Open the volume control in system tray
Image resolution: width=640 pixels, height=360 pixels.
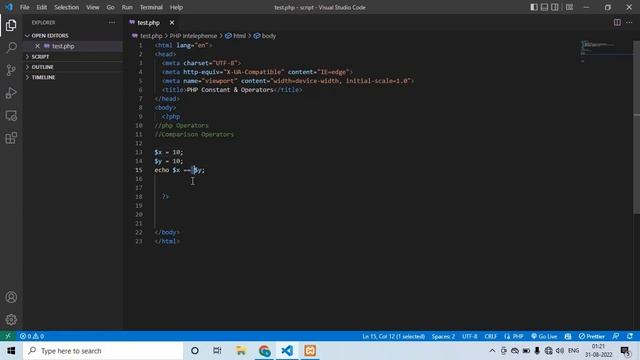[x=560, y=351]
